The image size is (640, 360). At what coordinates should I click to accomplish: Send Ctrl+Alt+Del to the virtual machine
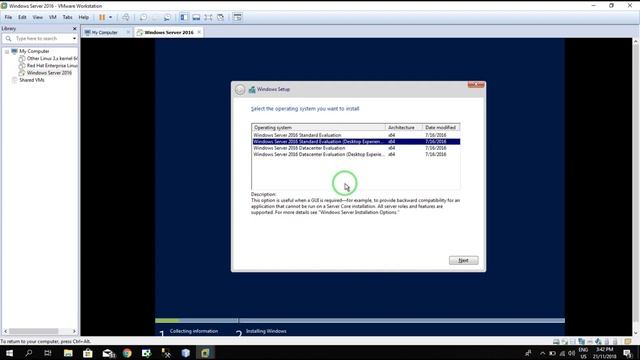pyautogui.click(x=126, y=17)
